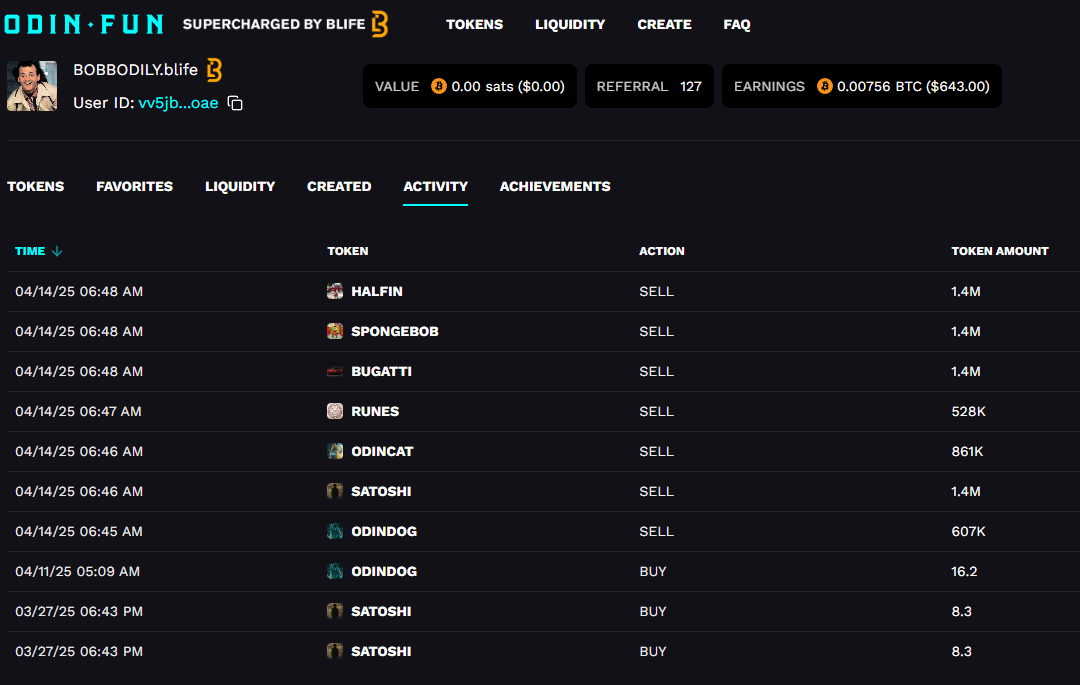This screenshot has width=1080, height=685.
Task: Click the SPONGEBOB token icon
Action: coord(335,331)
